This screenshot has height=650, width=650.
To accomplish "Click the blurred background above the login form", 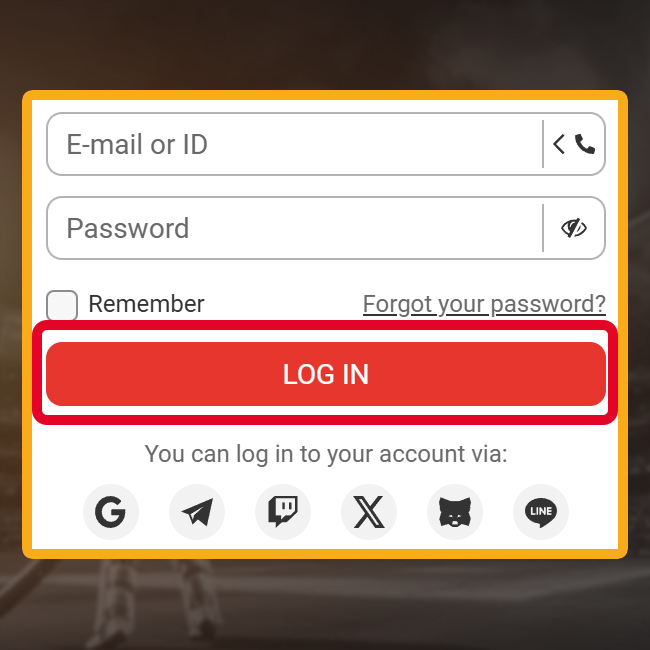I will coord(325,44).
